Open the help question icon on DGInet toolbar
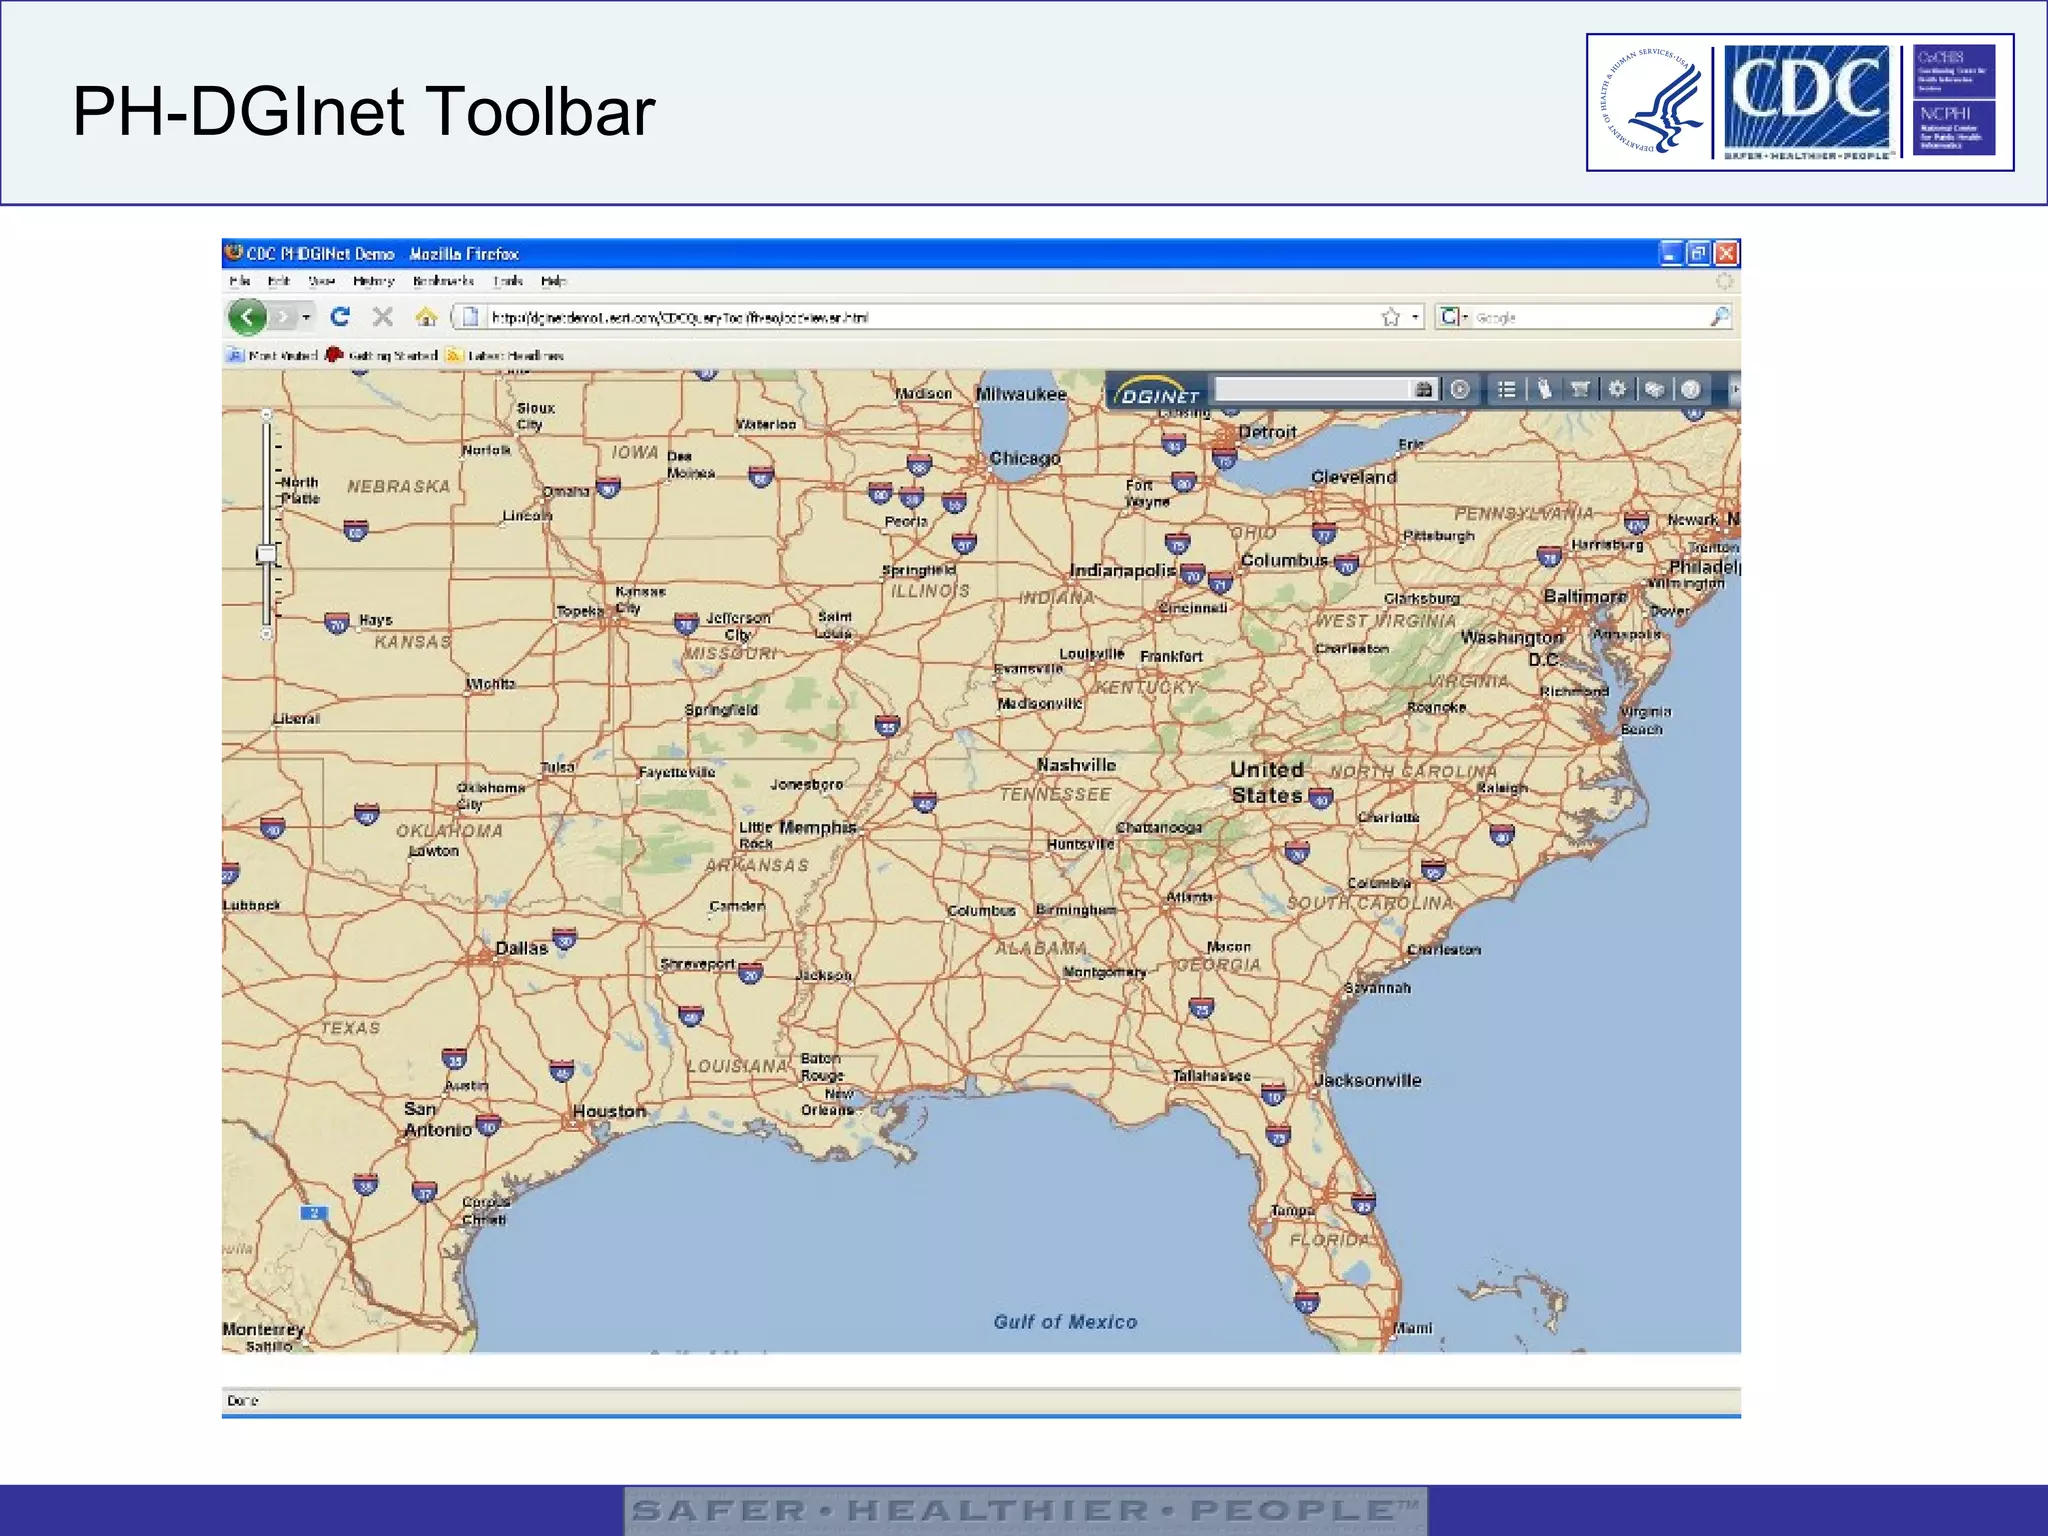 (1691, 389)
